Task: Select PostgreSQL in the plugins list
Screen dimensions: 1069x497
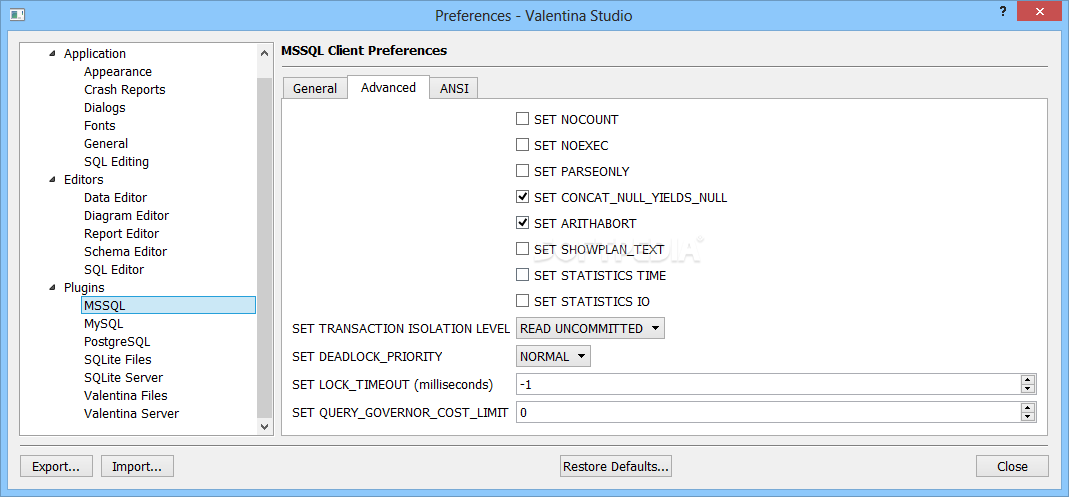Action: pyautogui.click(x=117, y=342)
